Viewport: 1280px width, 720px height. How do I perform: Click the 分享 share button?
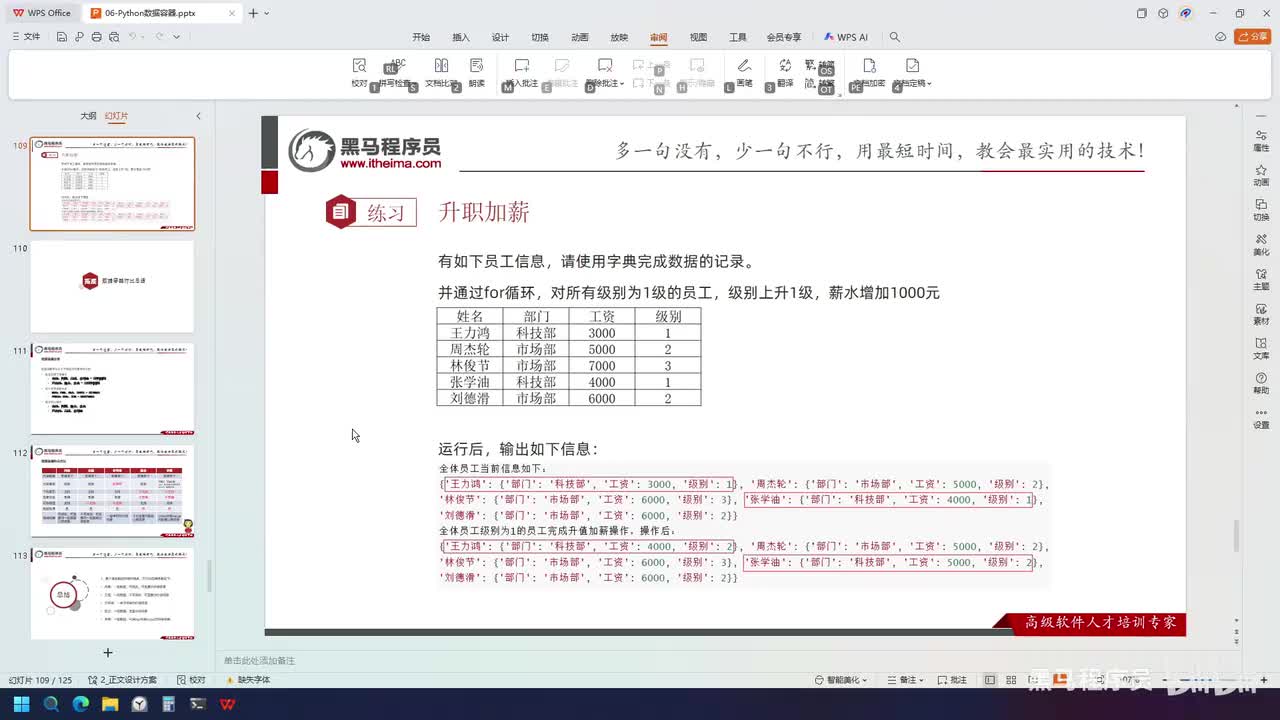1252,37
